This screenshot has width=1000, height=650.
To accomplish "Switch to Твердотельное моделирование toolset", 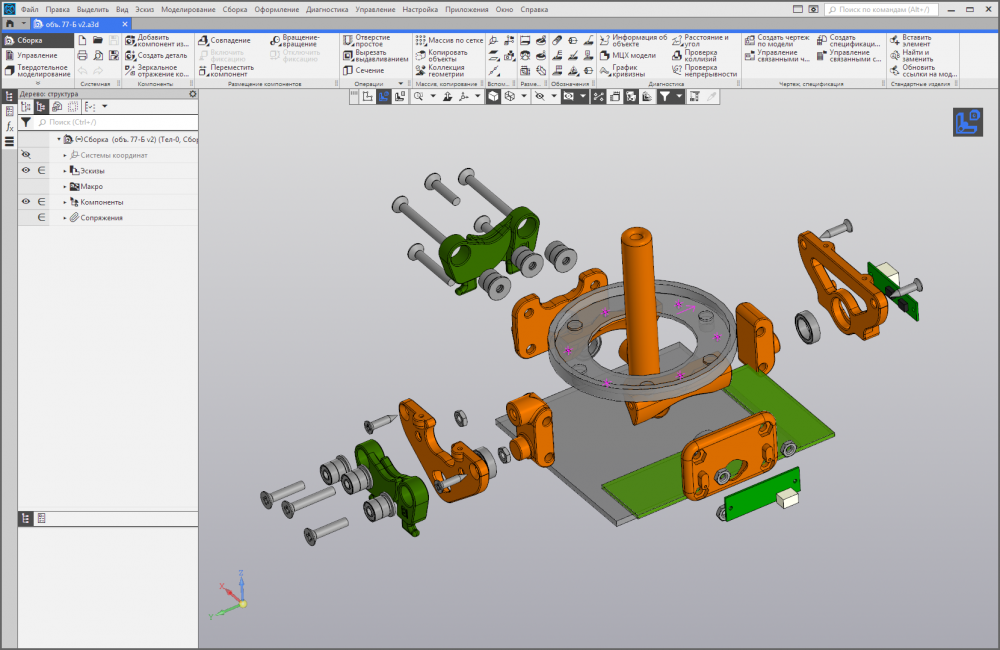I will 42,71.
